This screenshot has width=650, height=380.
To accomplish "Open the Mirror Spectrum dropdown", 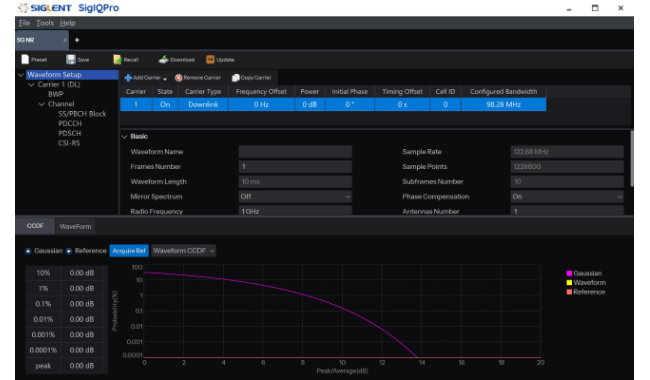I will (295, 196).
